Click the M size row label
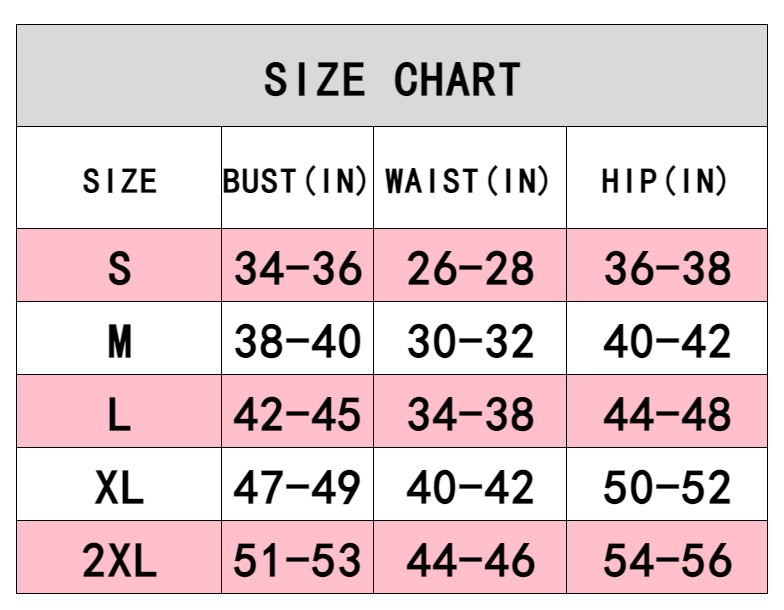 [119, 342]
